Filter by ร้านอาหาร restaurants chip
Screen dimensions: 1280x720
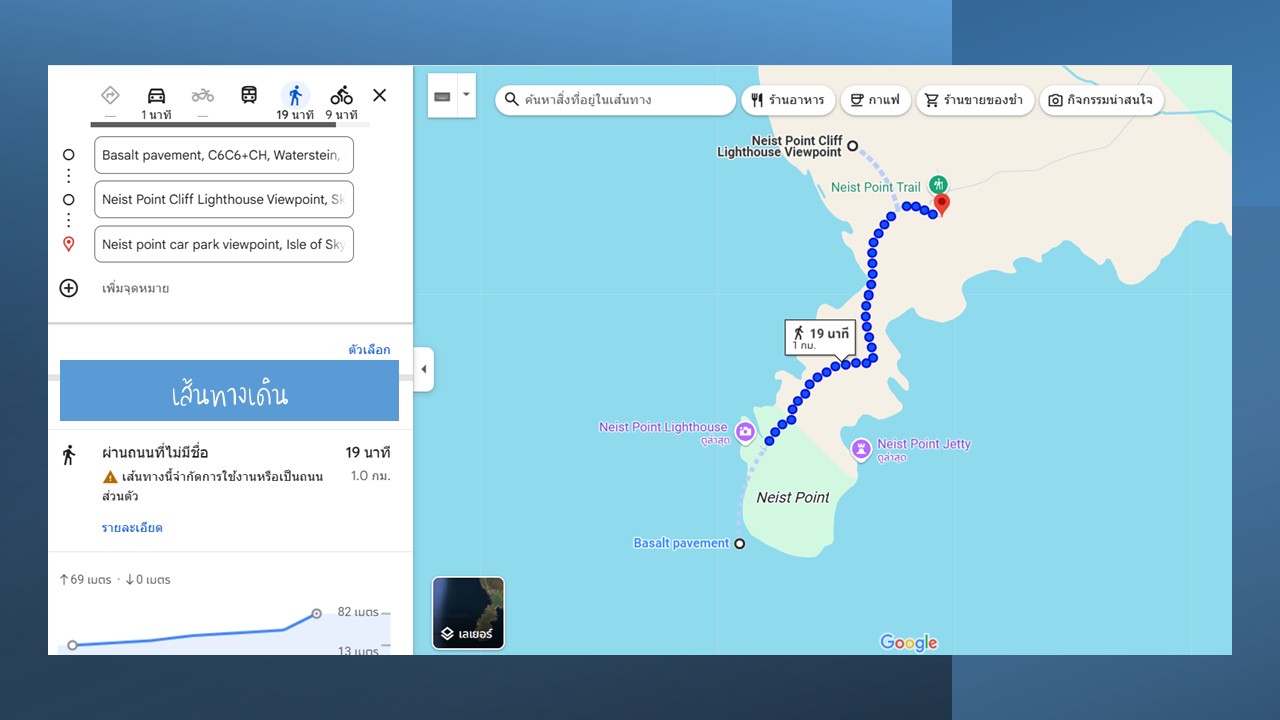[x=788, y=100]
